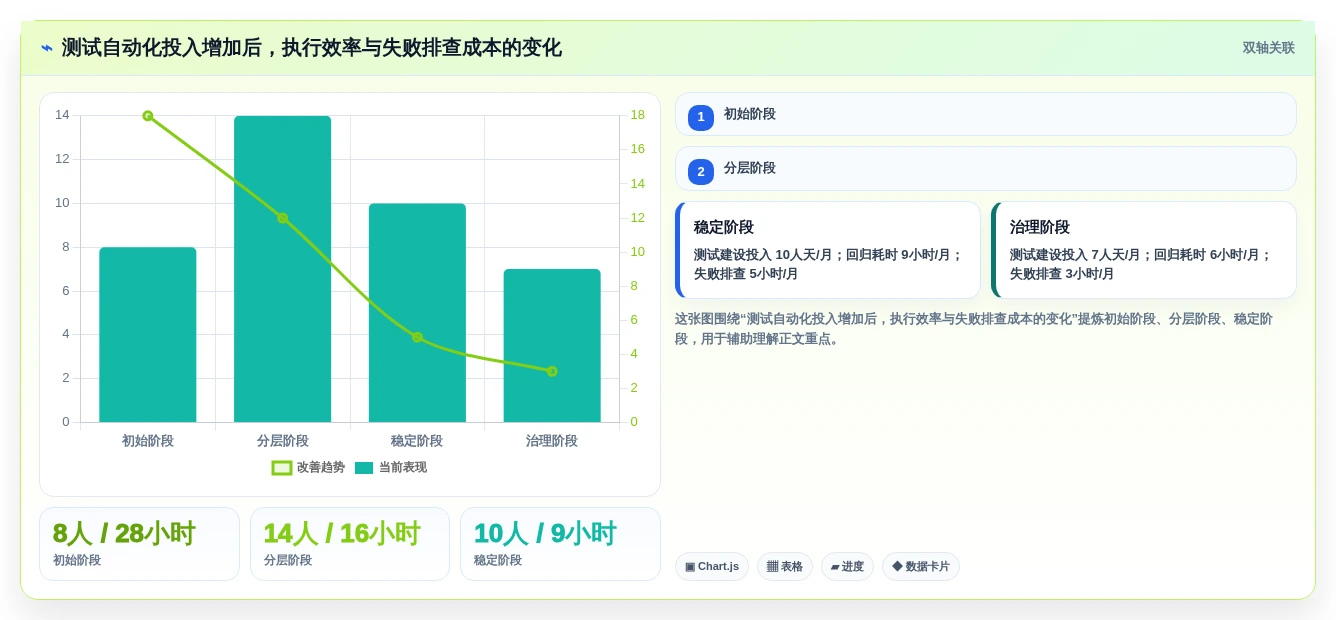Viewport: 1336px width, 620px height.
Task: Open the 稳定阶段 detail card
Action: point(828,250)
